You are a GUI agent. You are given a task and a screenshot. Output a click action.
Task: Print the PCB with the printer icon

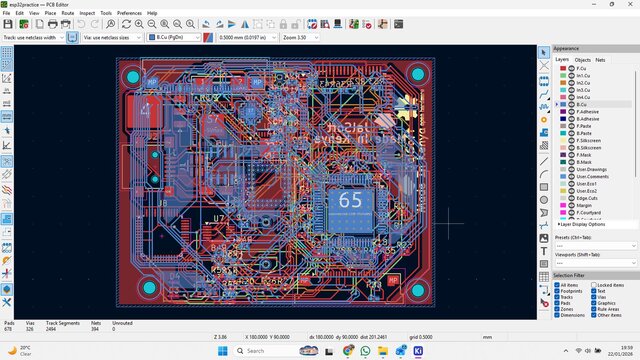[52, 24]
